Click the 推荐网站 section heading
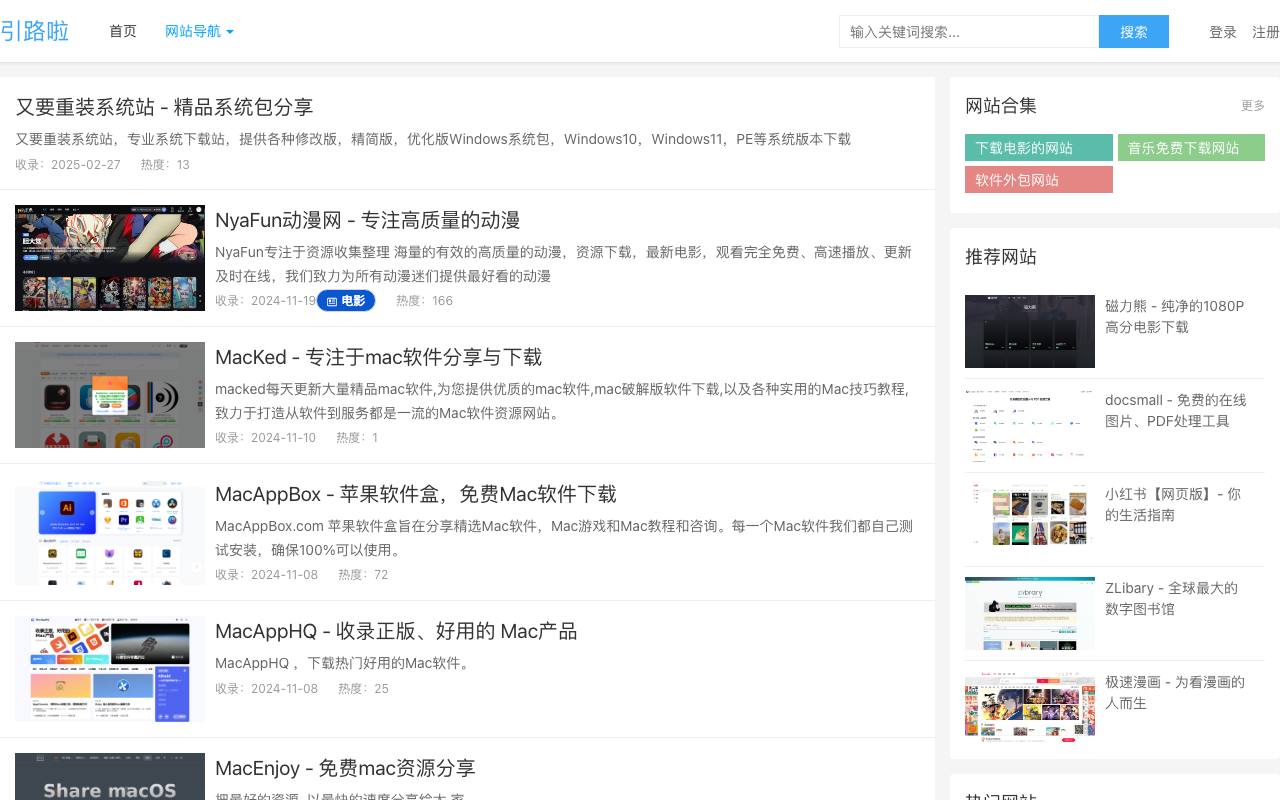This screenshot has width=1280, height=800. click(x=1001, y=257)
